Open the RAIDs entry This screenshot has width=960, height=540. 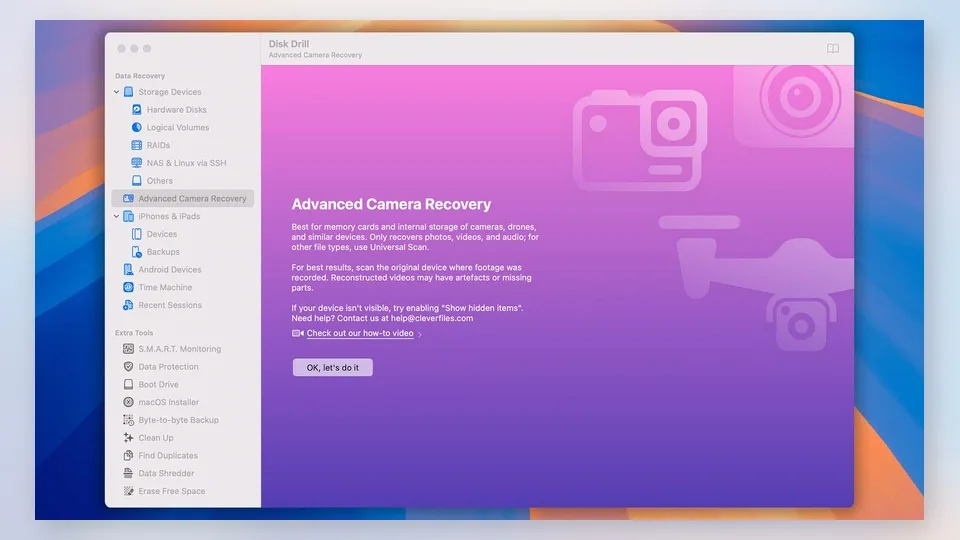click(x=158, y=145)
